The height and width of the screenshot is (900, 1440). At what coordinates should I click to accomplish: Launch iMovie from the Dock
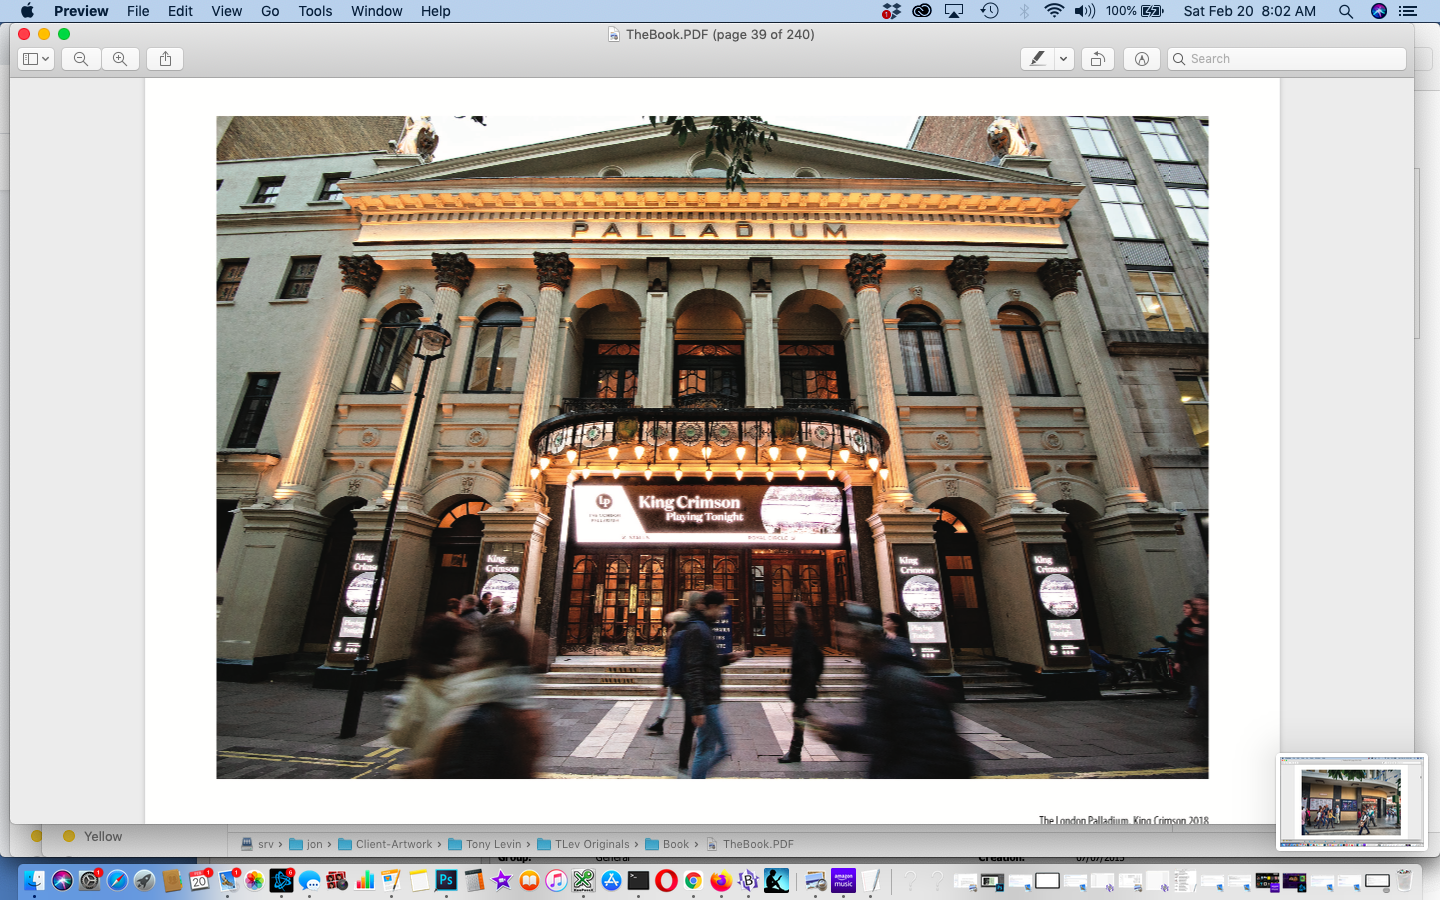click(x=501, y=880)
